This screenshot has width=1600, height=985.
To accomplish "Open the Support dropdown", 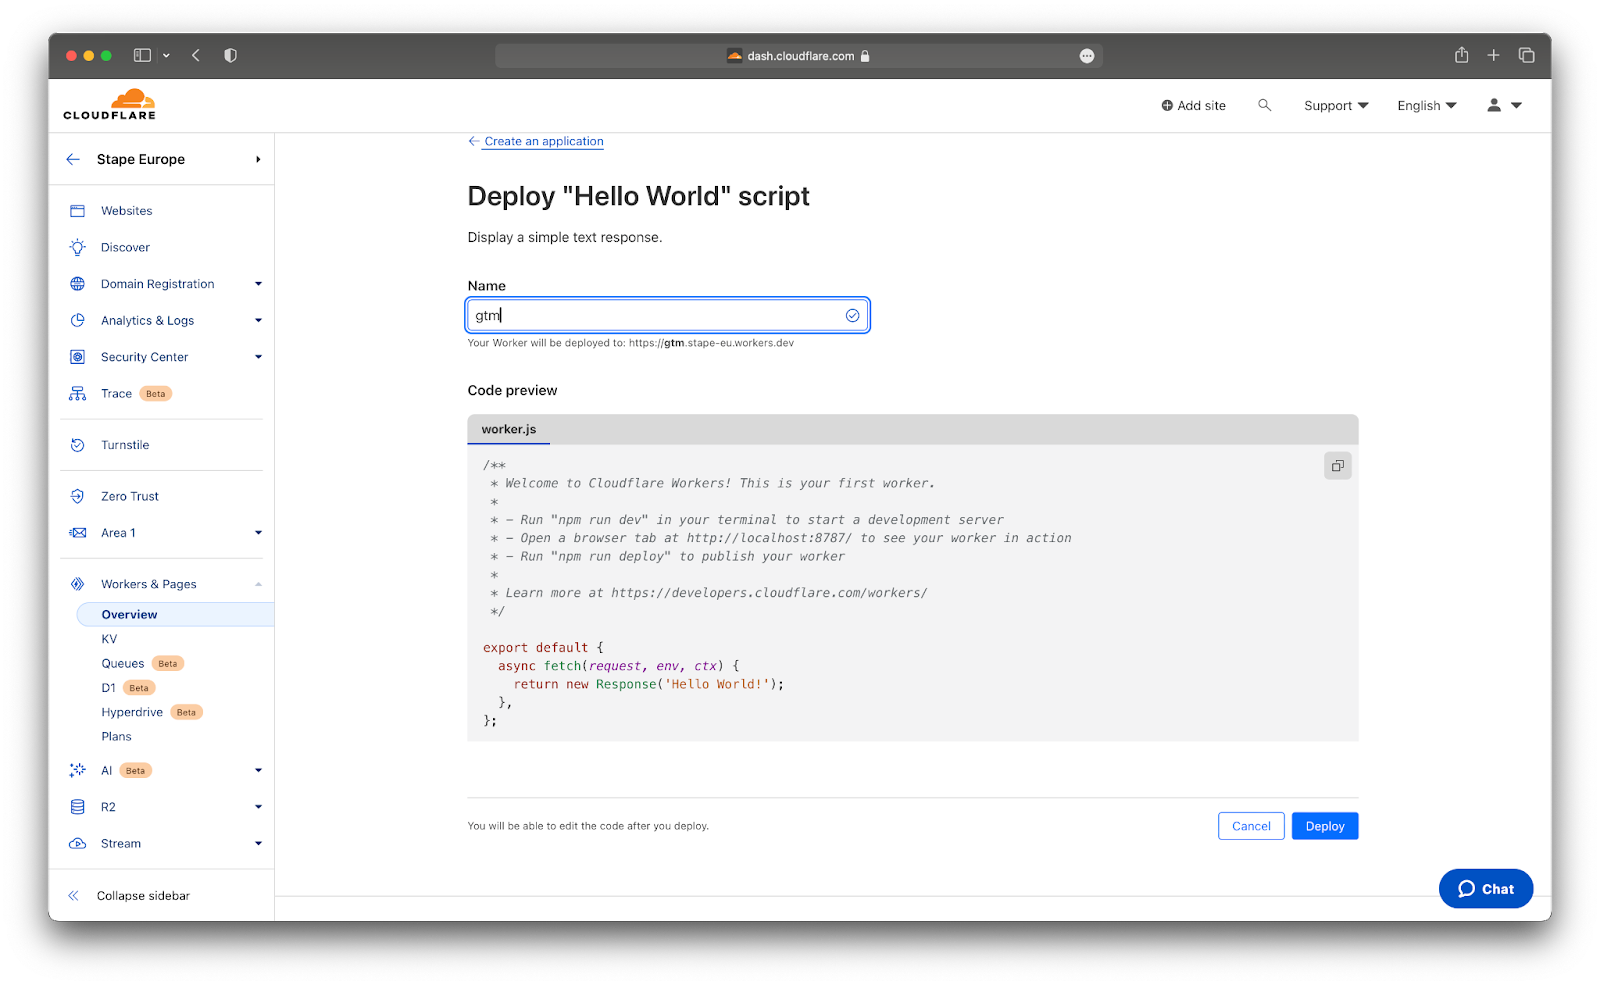I will point(1336,105).
